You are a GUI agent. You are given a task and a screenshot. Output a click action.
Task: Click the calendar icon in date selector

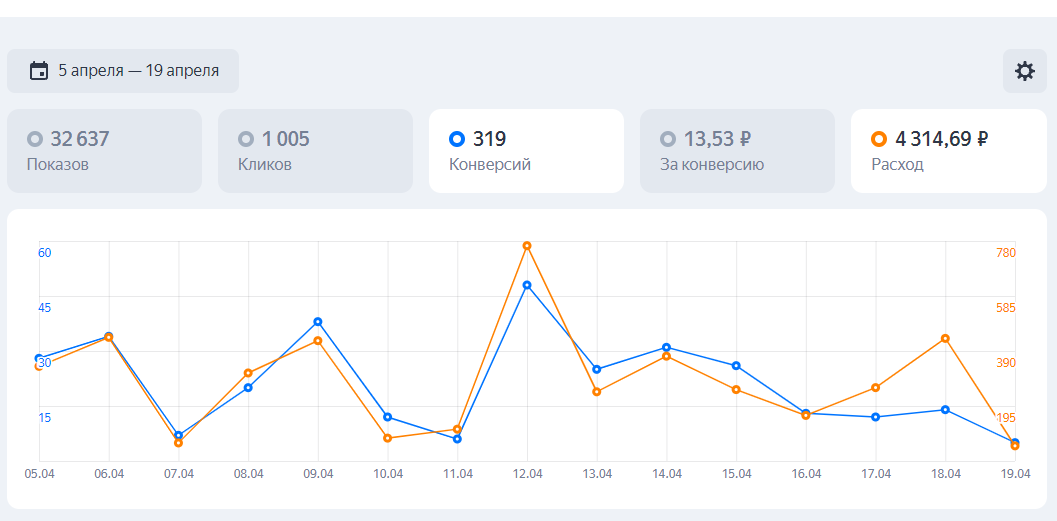coord(39,71)
